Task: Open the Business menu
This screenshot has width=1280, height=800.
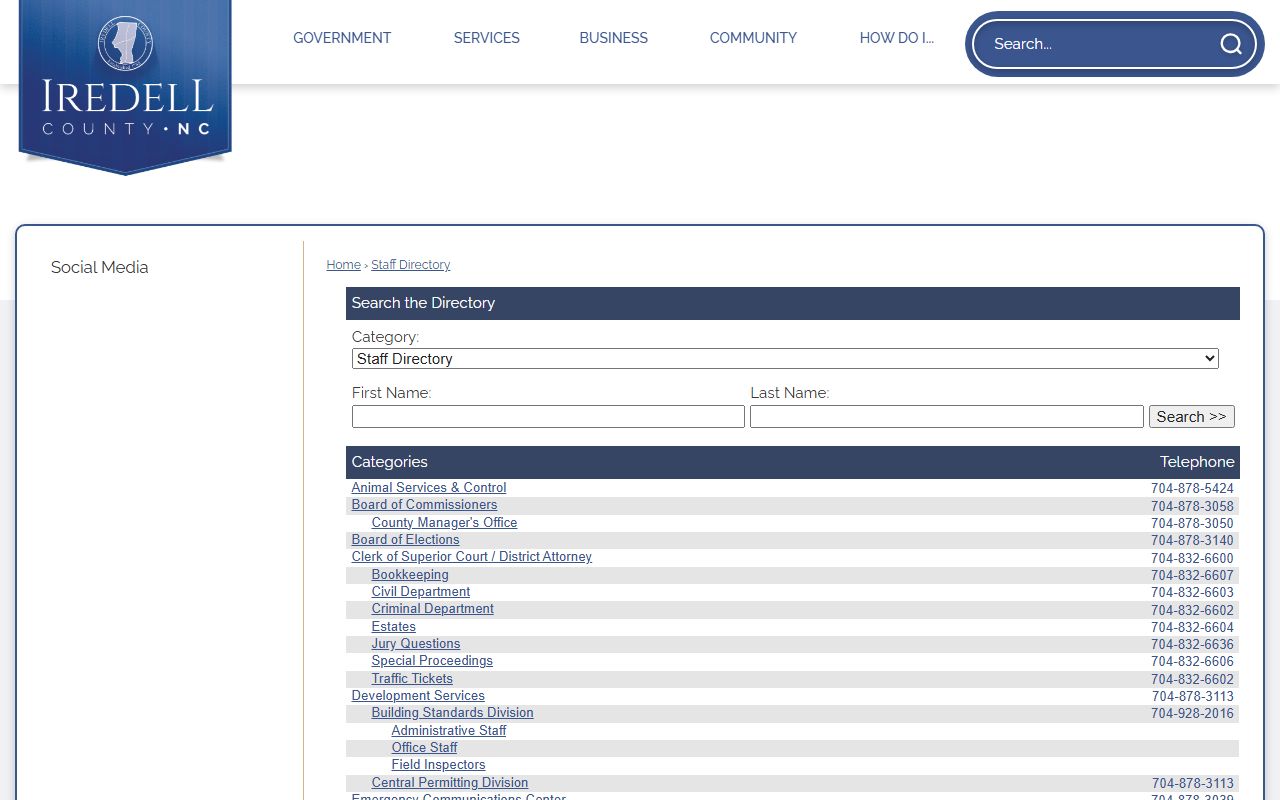Action: click(x=614, y=38)
